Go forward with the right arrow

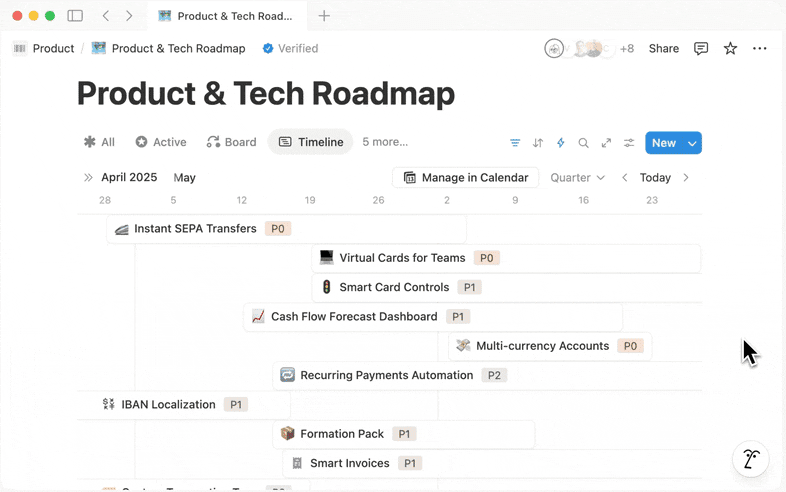click(x=129, y=16)
